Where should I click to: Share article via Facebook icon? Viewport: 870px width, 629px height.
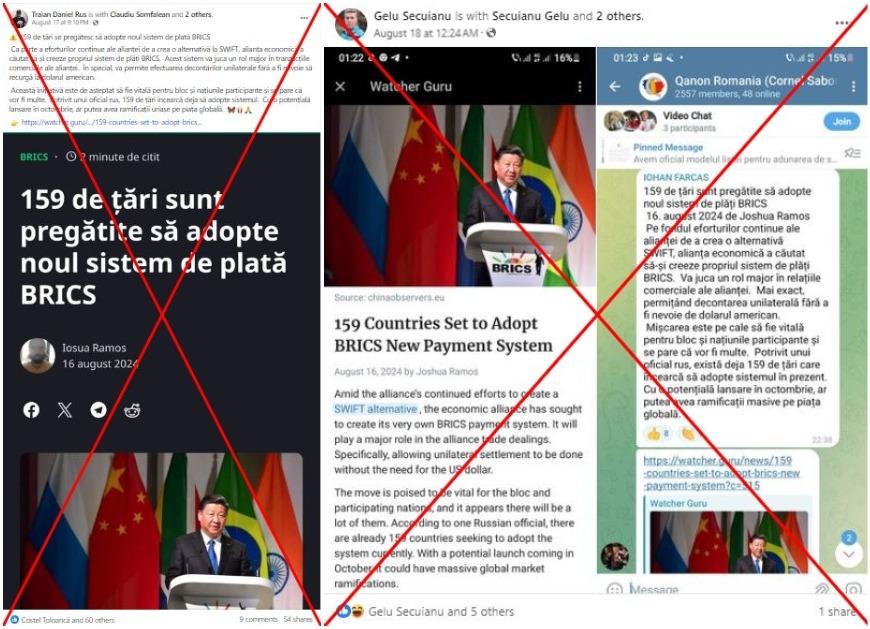32,410
